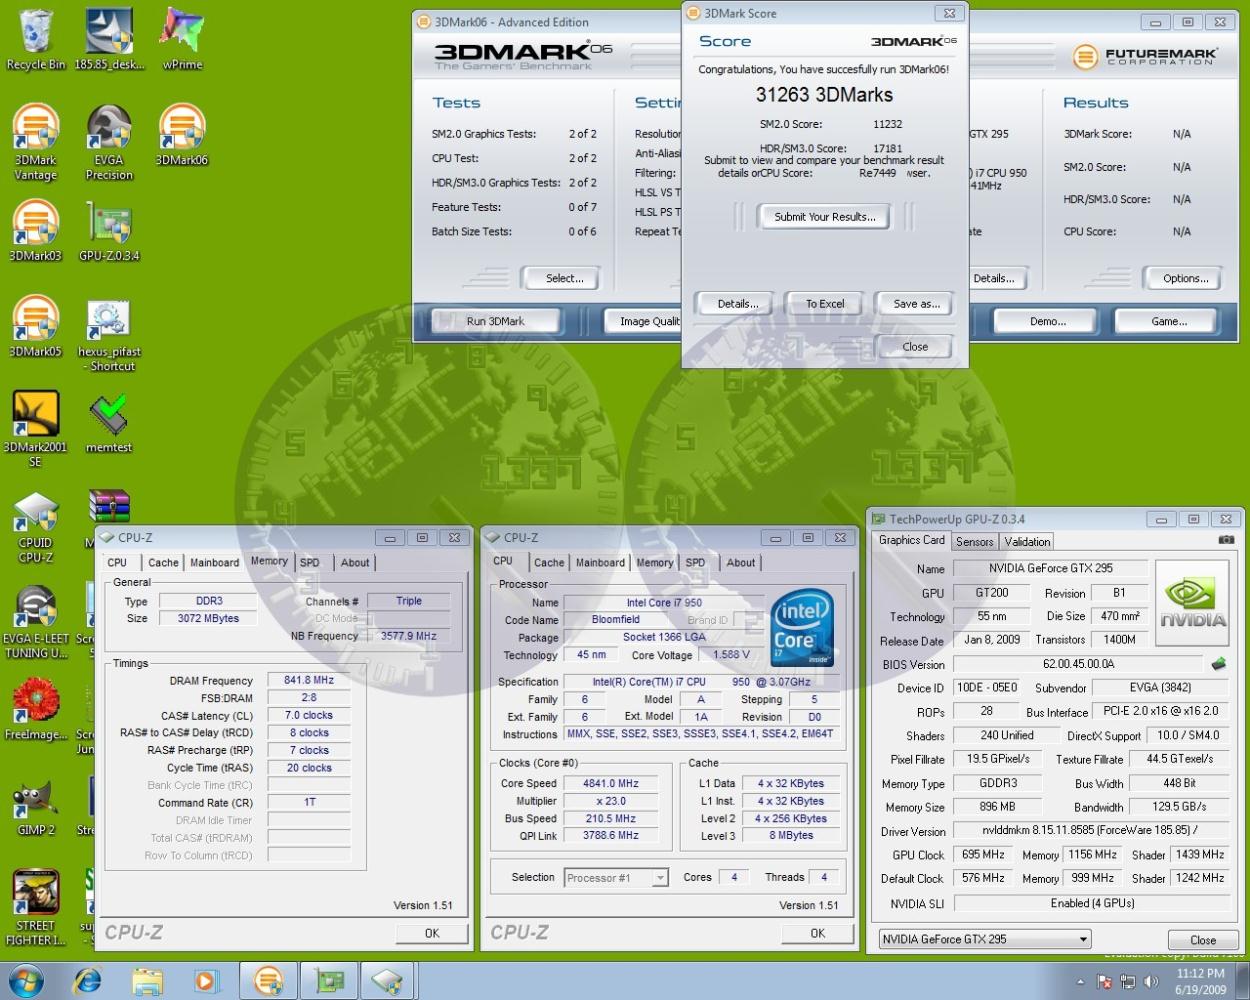The image size is (1250, 1000).
Task: Click the Save as button
Action: tap(916, 304)
